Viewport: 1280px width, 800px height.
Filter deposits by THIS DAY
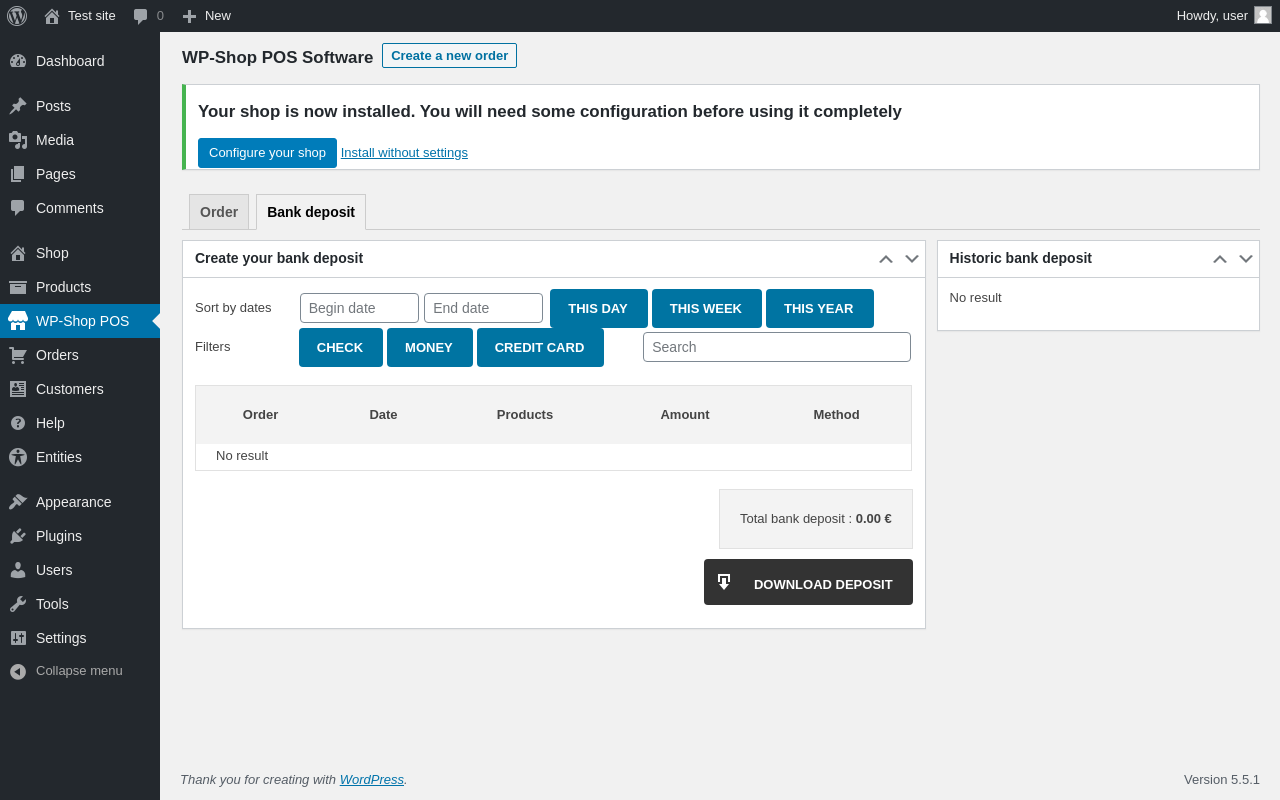pyautogui.click(x=598, y=308)
